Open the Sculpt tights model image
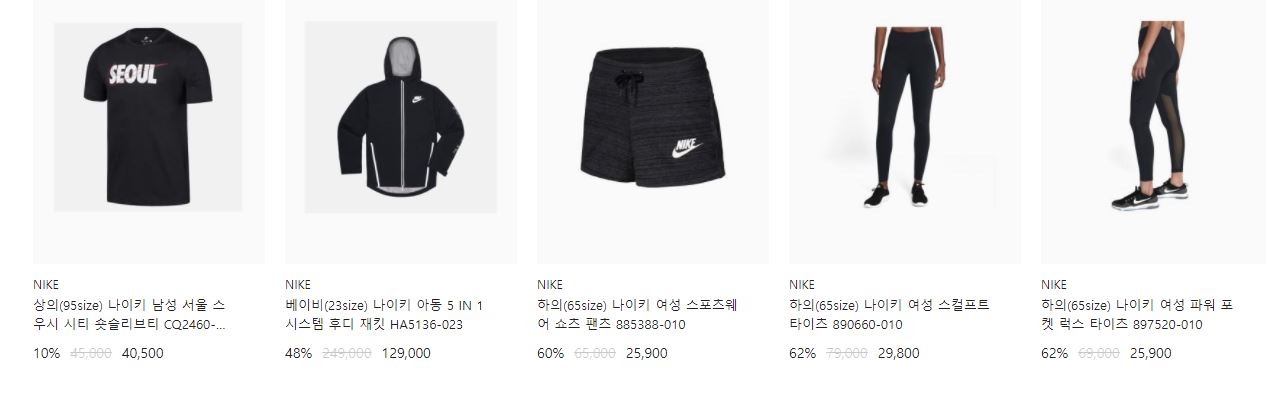This screenshot has width=1266, height=410. point(905,130)
